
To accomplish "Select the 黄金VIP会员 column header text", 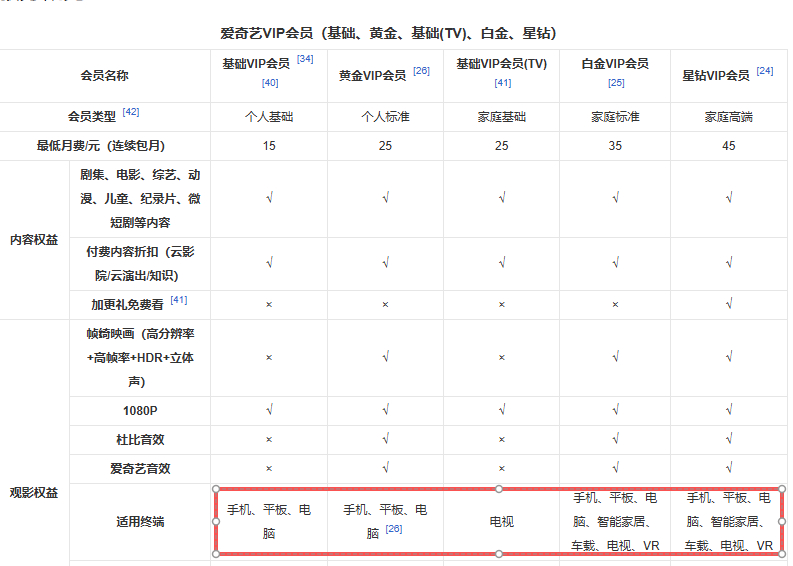I will 372,76.
